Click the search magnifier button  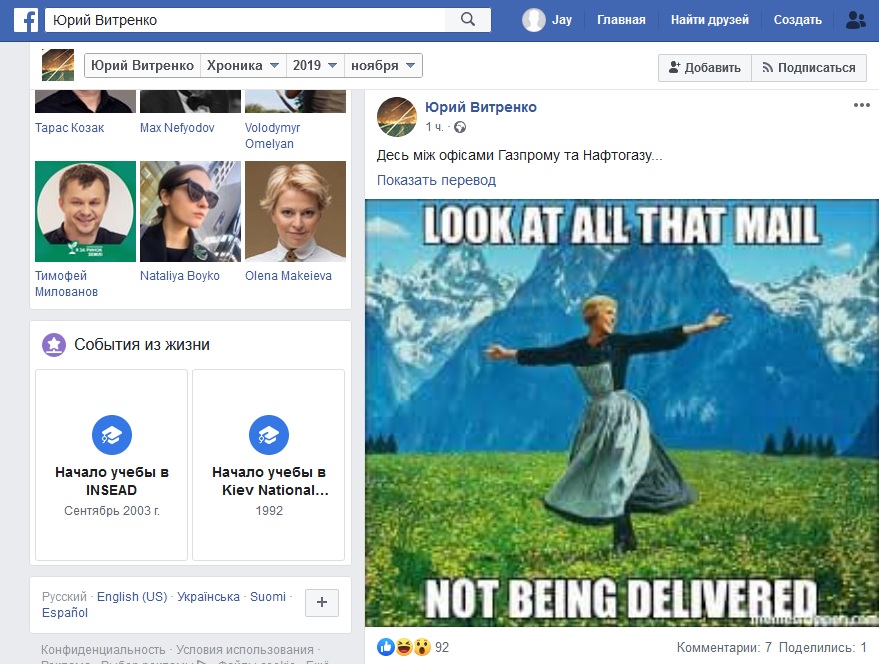pyautogui.click(x=468, y=20)
